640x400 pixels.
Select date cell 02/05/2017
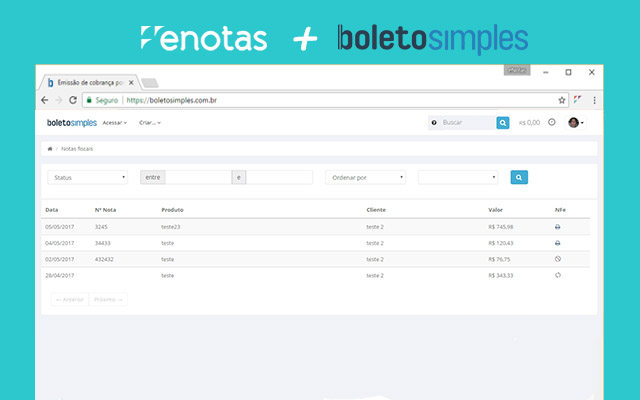point(60,259)
